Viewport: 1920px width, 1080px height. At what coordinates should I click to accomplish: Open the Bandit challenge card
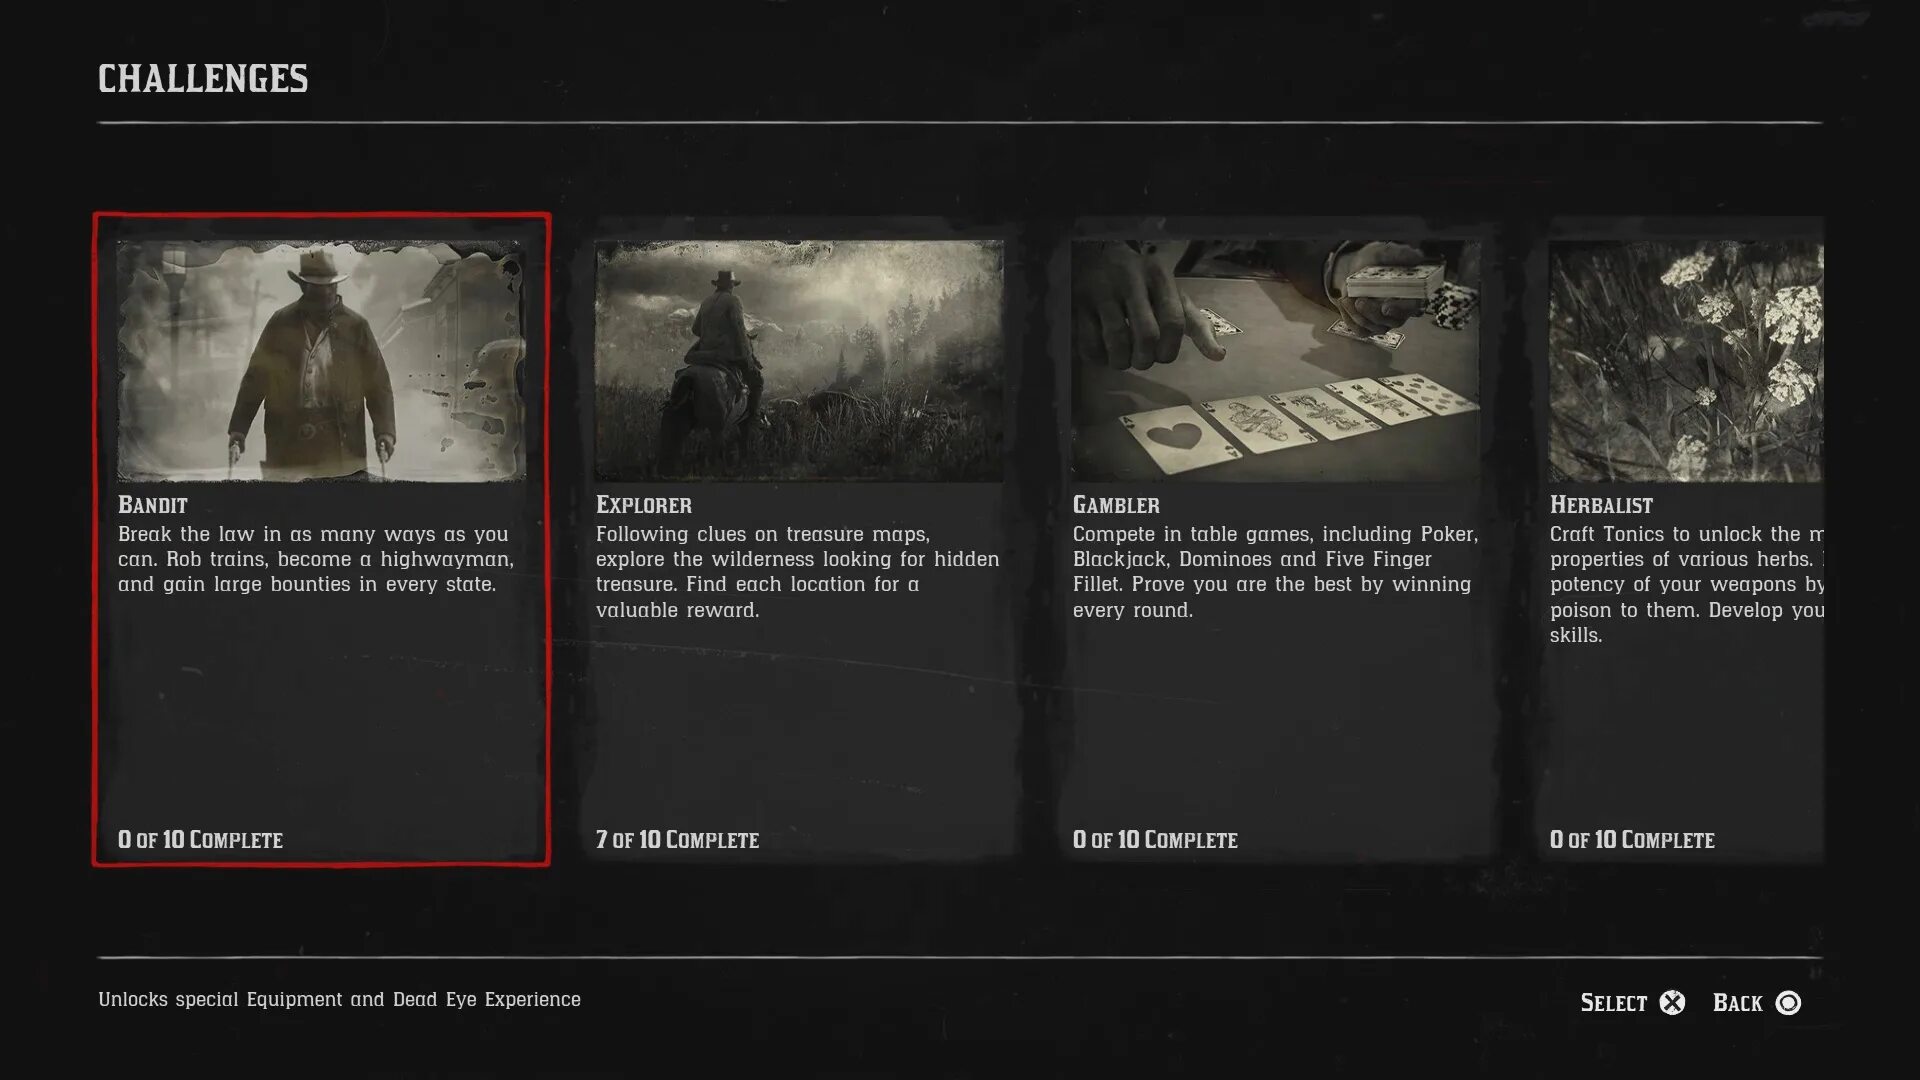(x=321, y=539)
